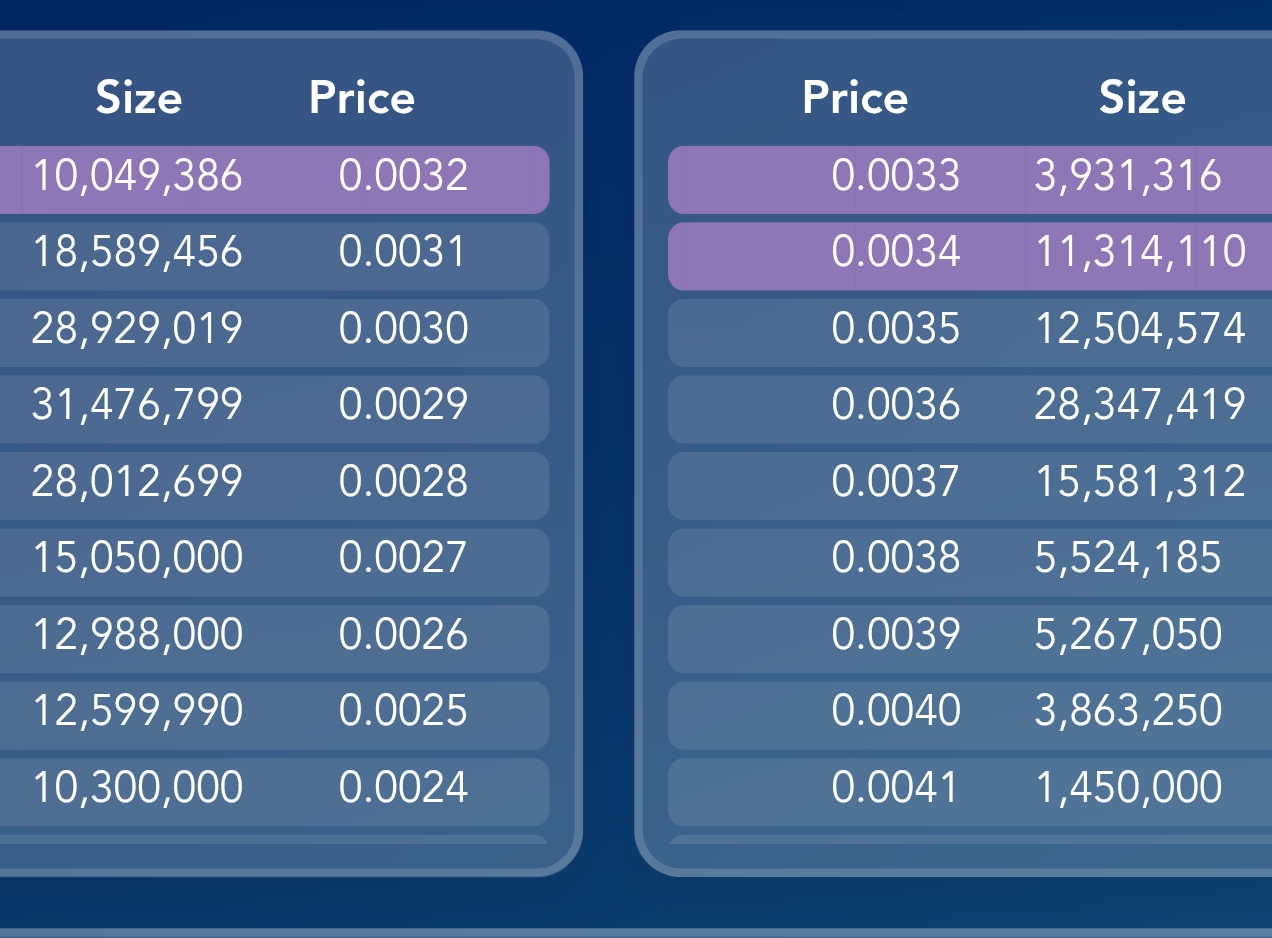Image resolution: width=1272 pixels, height=938 pixels.
Task: Select the ask size 3,863,250
Action: [x=1128, y=711]
